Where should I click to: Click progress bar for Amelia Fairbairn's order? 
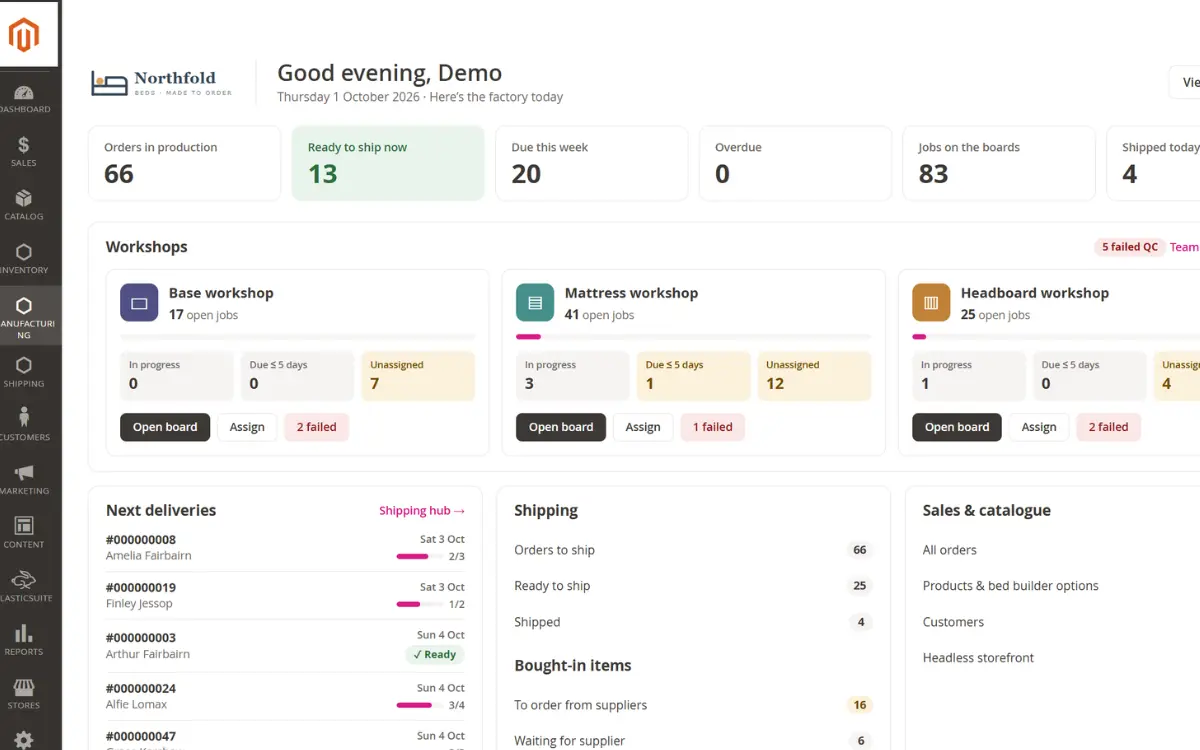pos(419,556)
